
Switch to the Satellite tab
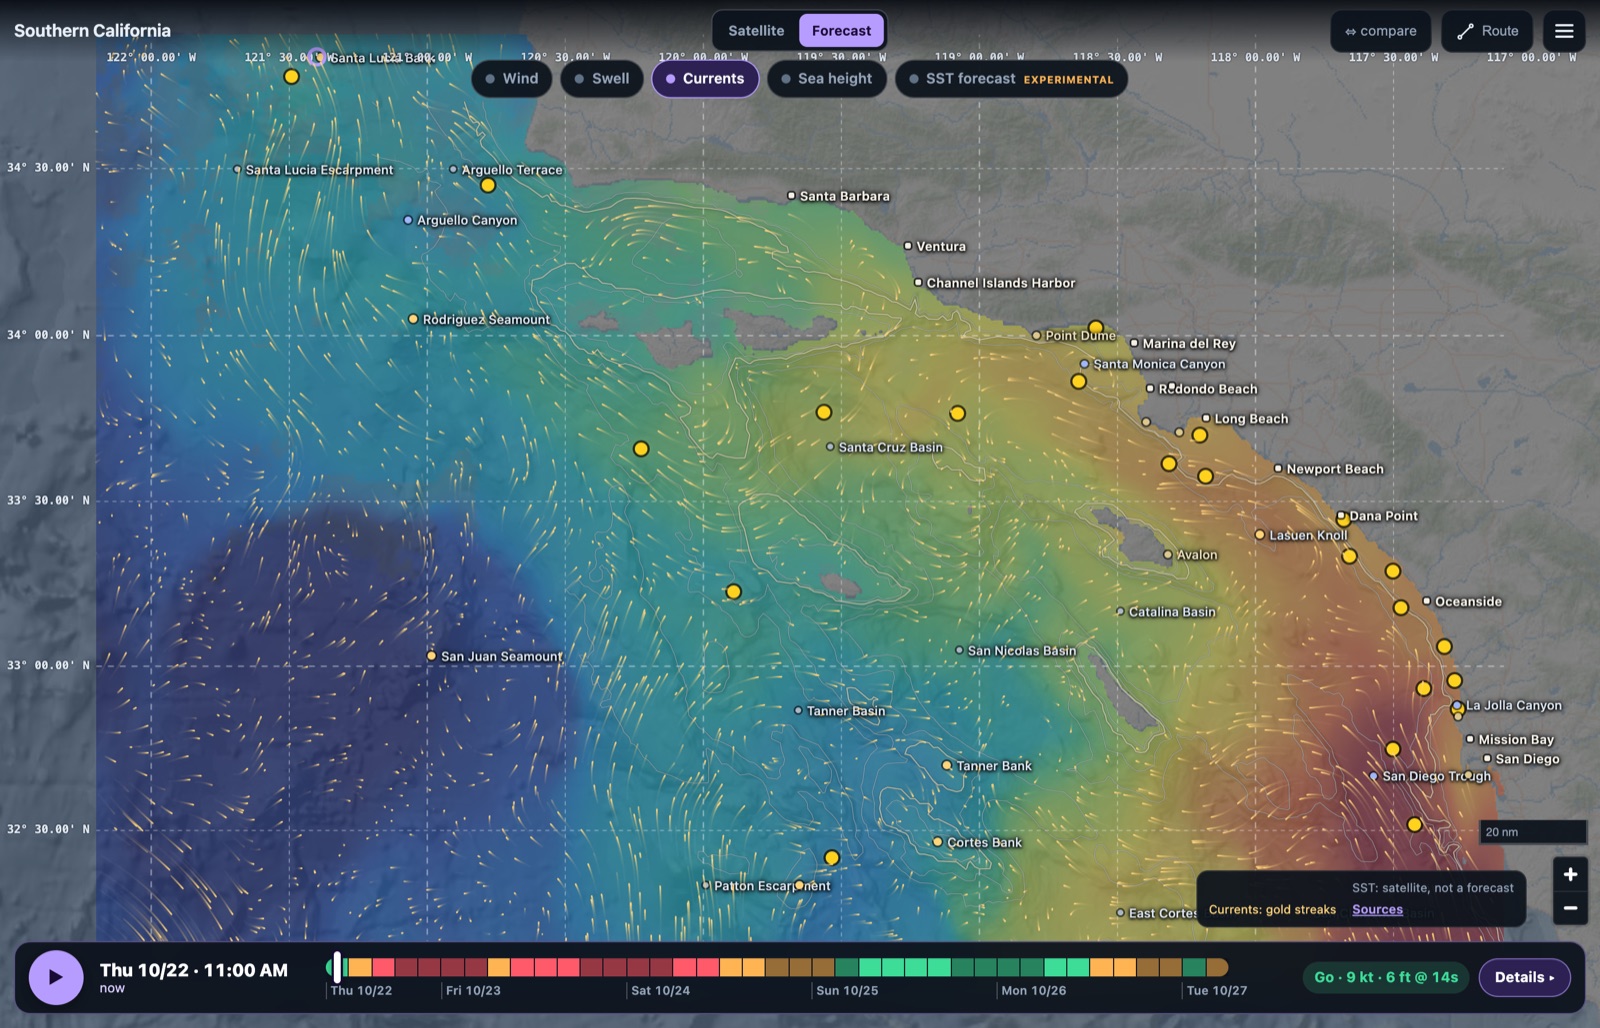click(756, 31)
